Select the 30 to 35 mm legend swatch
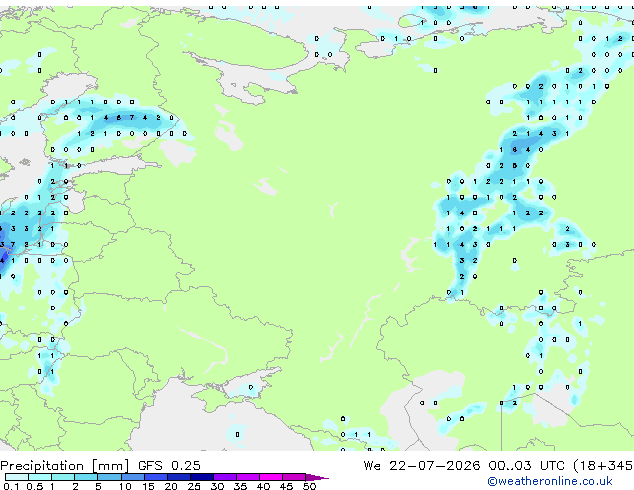The height and width of the screenshot is (490, 634). pyautogui.click(x=224, y=477)
